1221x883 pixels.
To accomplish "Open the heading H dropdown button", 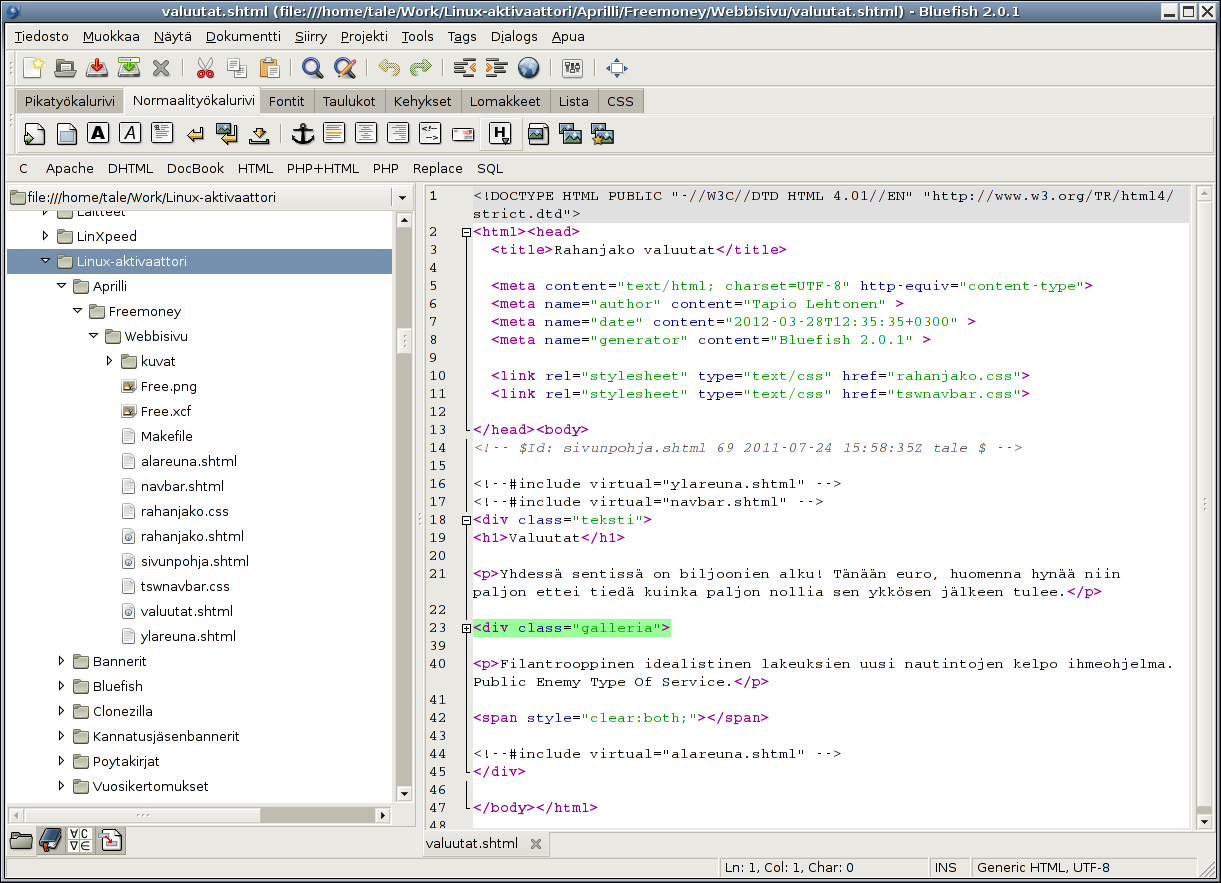I will [500, 133].
